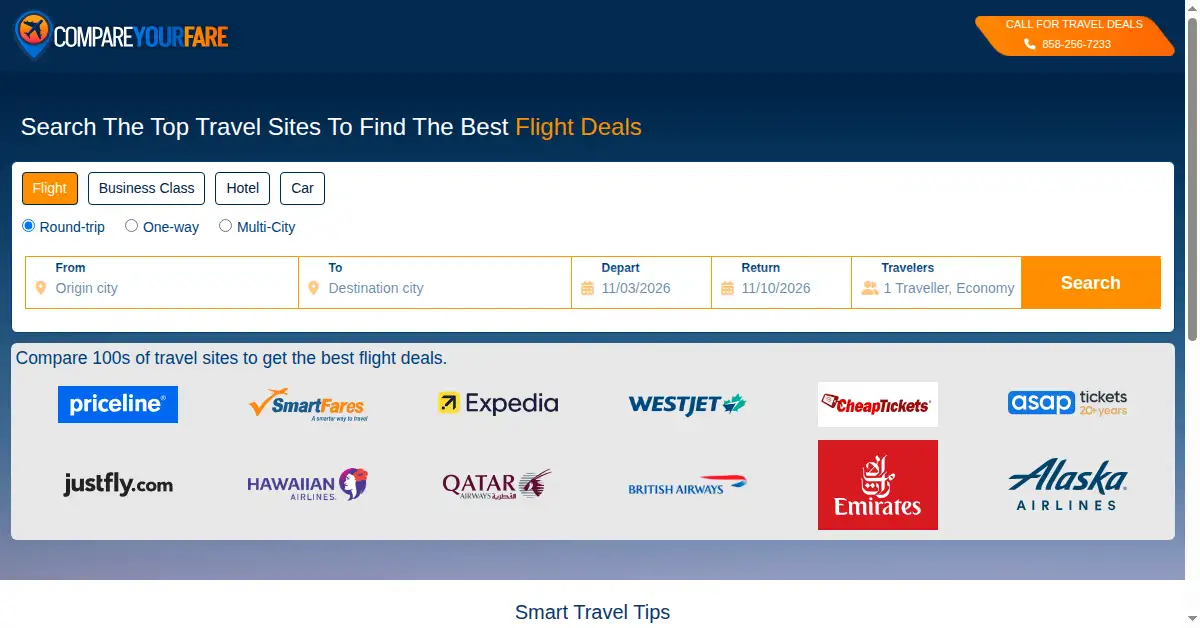Choose the Priceline logo
The width and height of the screenshot is (1200, 628).
click(118, 404)
